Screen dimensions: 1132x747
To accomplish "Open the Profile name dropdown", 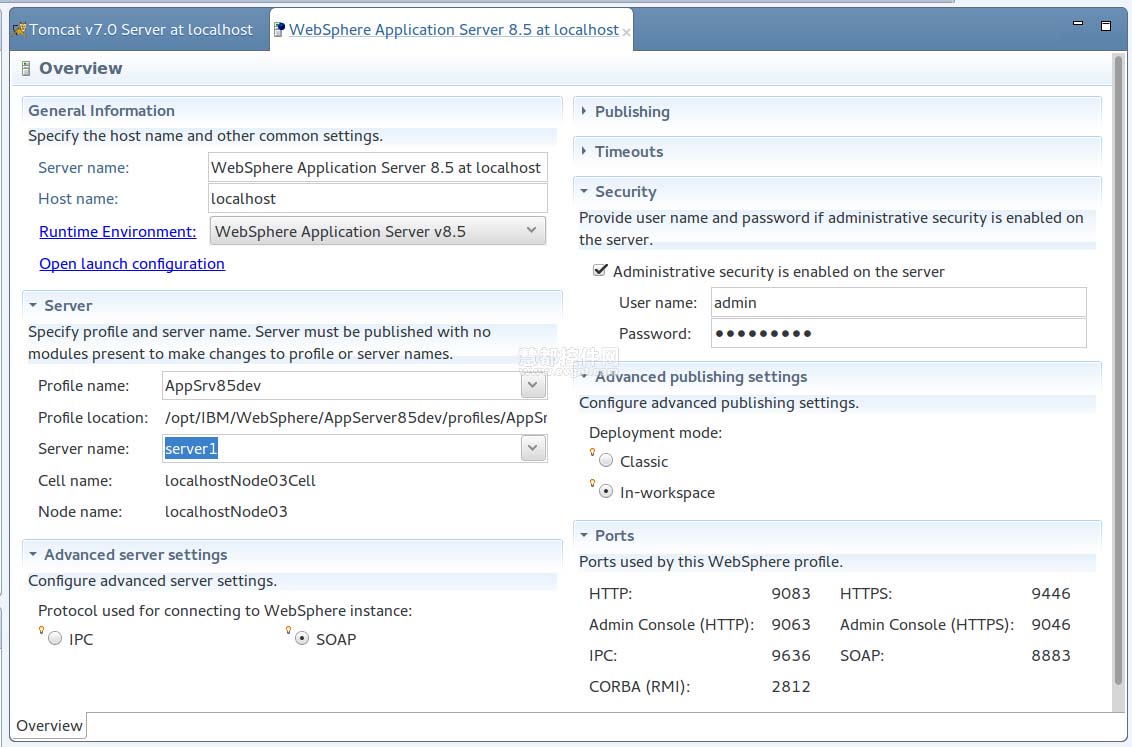I will (x=533, y=385).
